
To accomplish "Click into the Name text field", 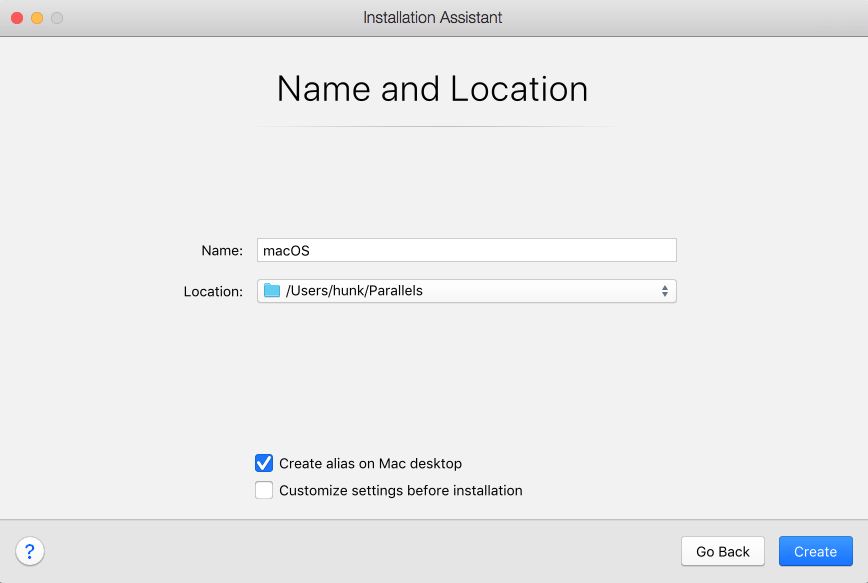I will click(x=467, y=250).
